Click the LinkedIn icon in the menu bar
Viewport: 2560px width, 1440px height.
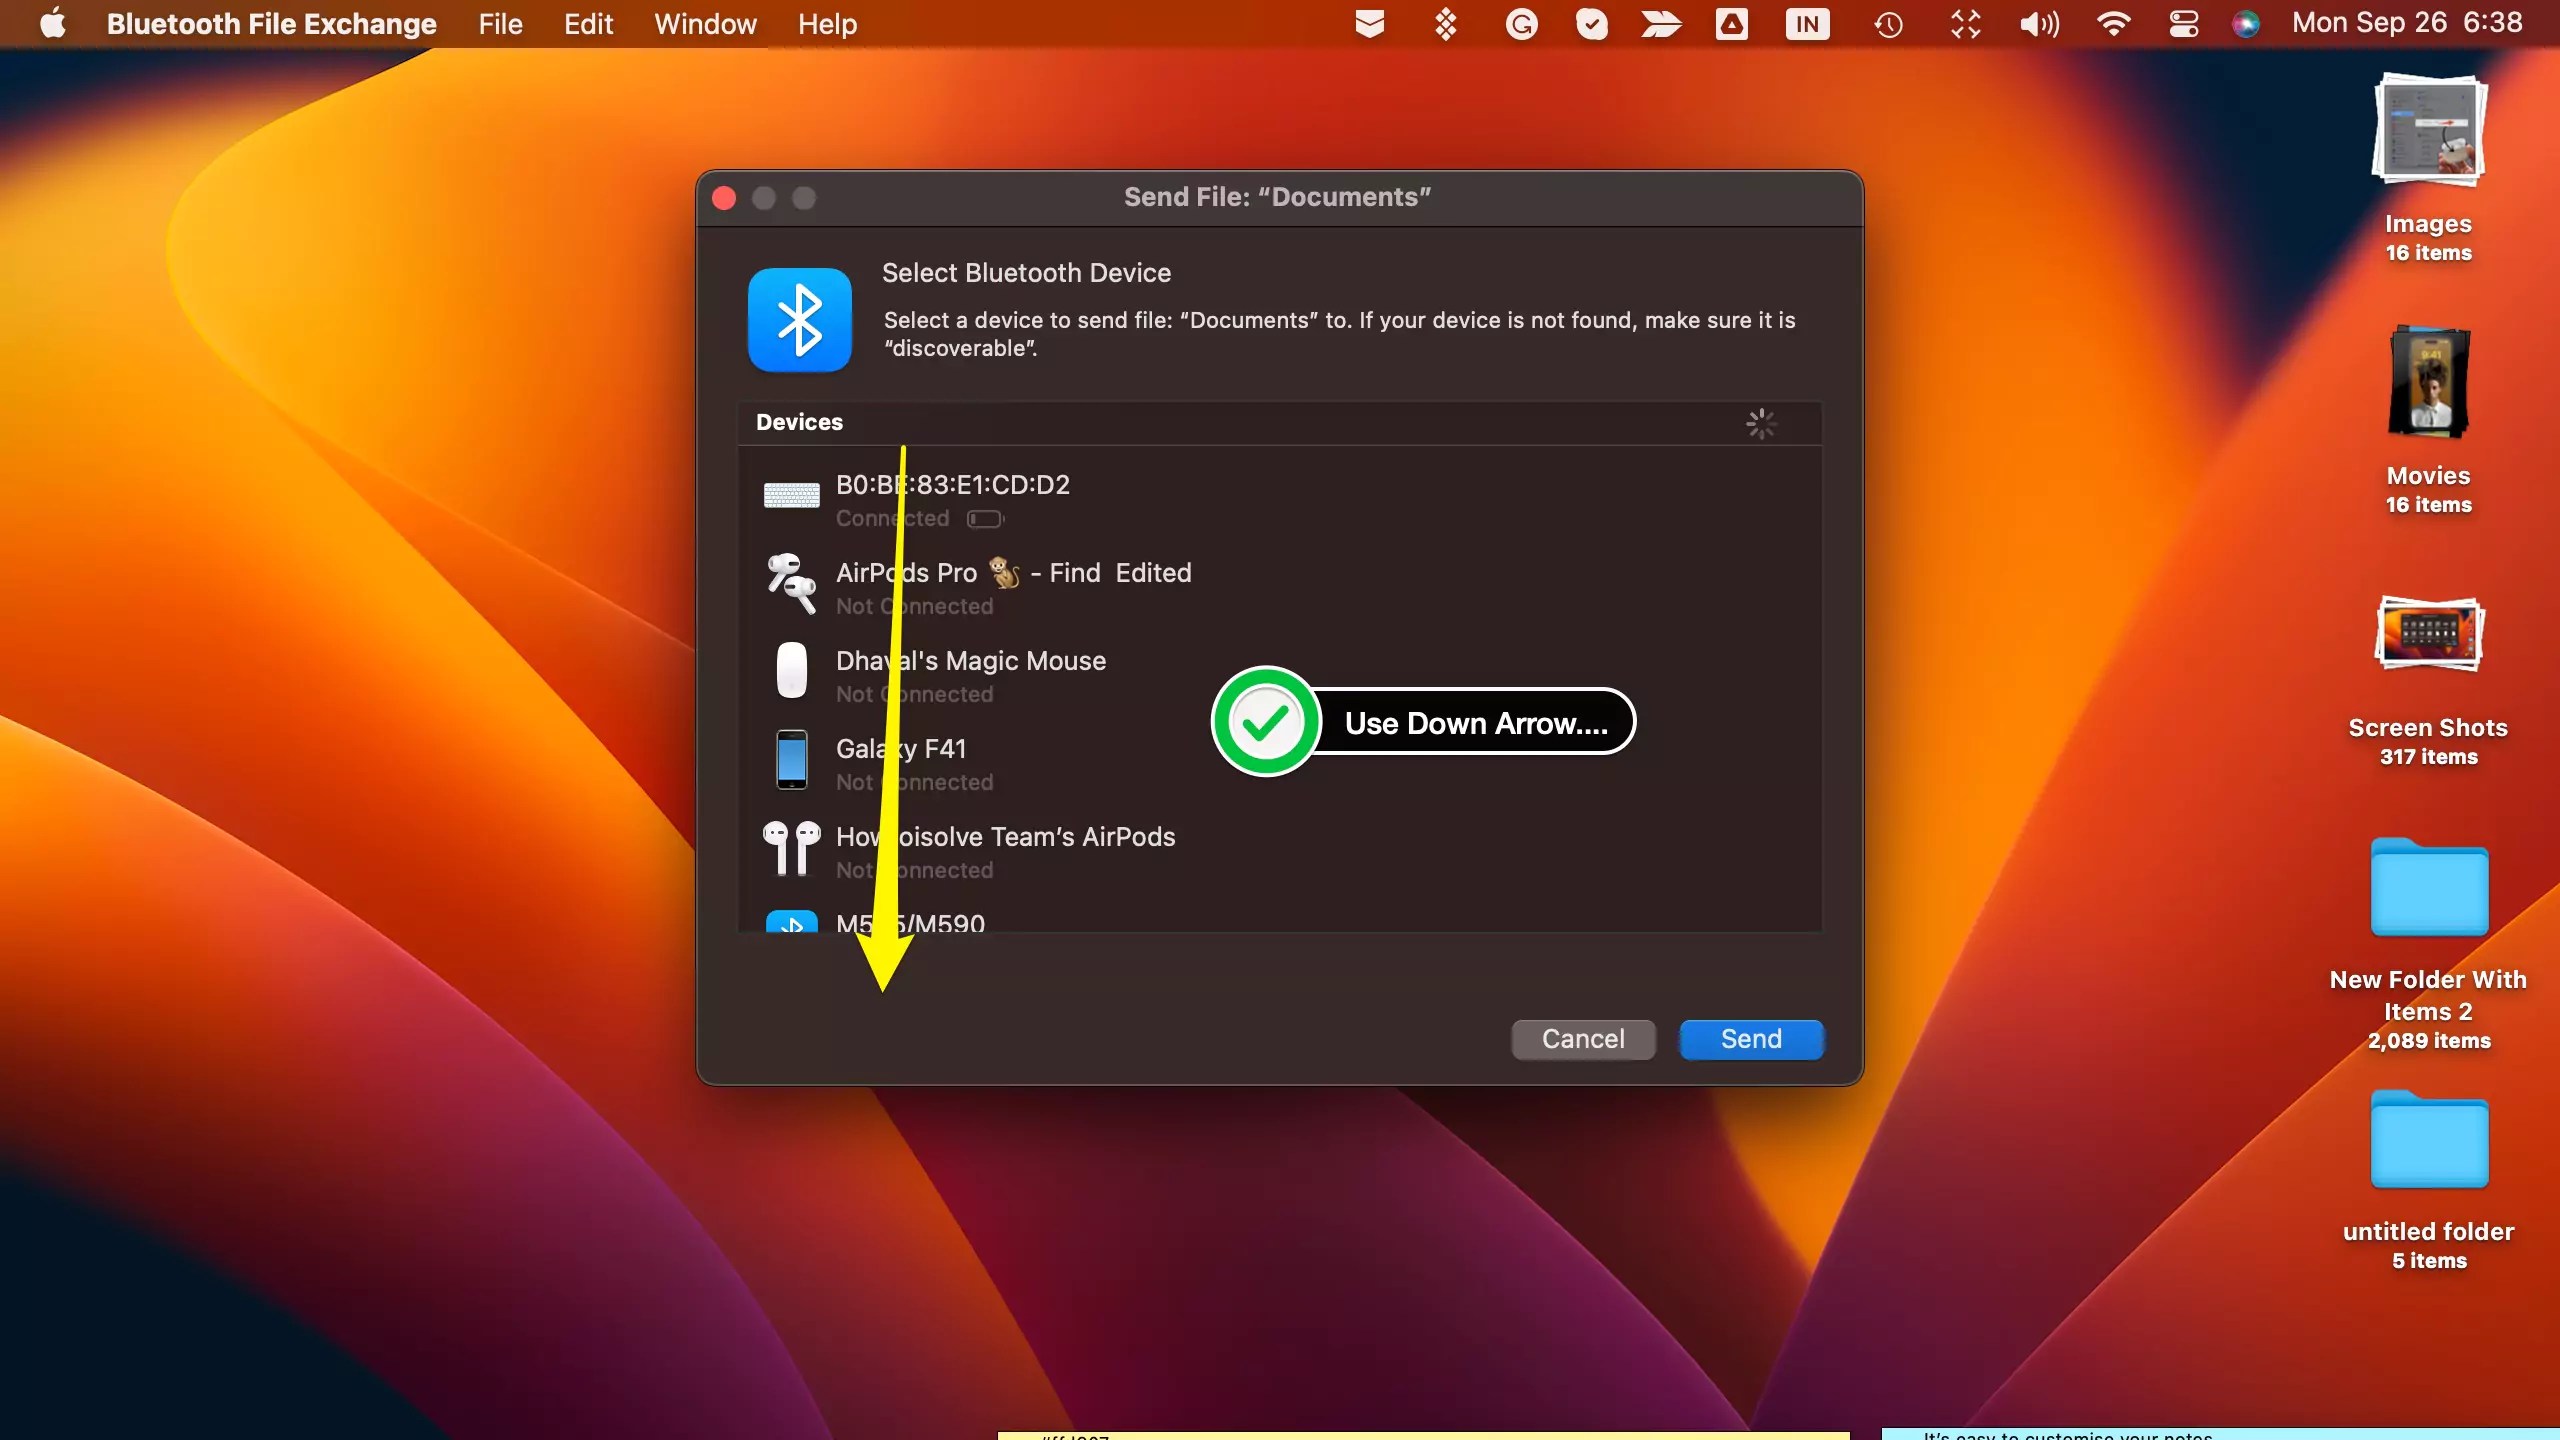pyautogui.click(x=1809, y=23)
